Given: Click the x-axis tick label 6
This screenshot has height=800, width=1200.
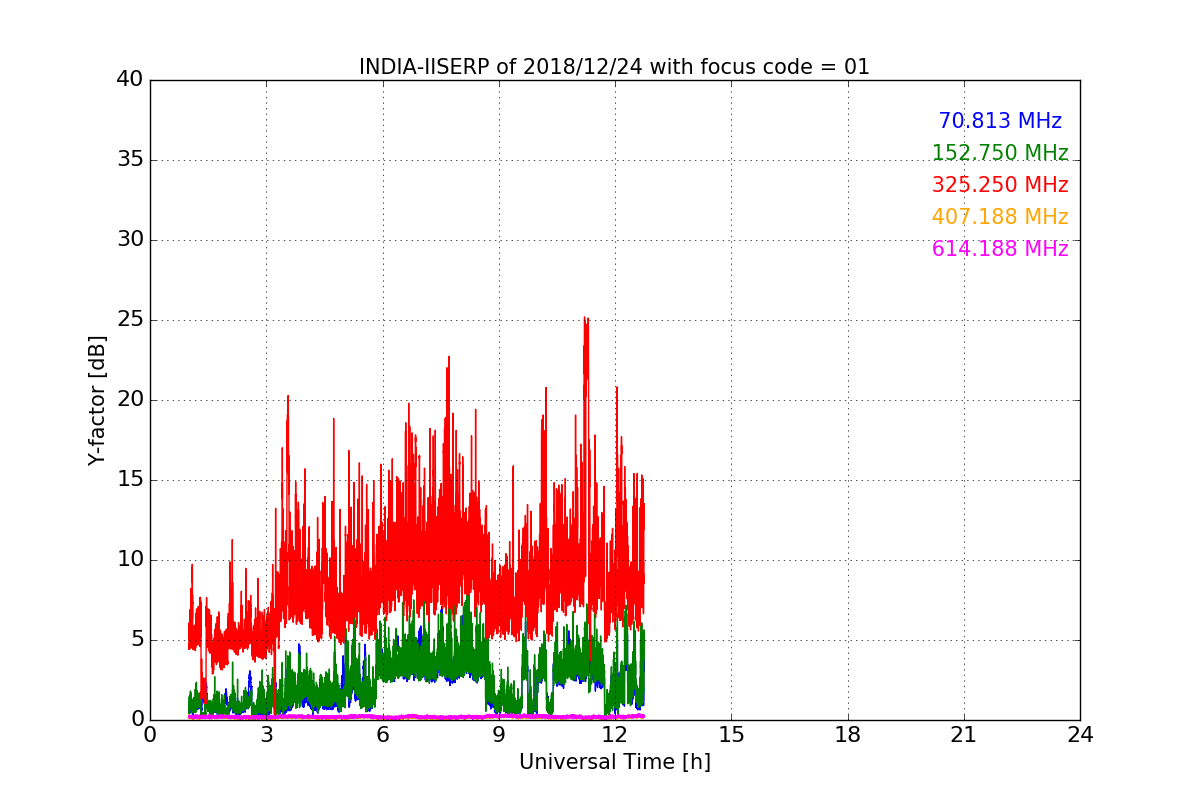Looking at the screenshot, I should 382,735.
